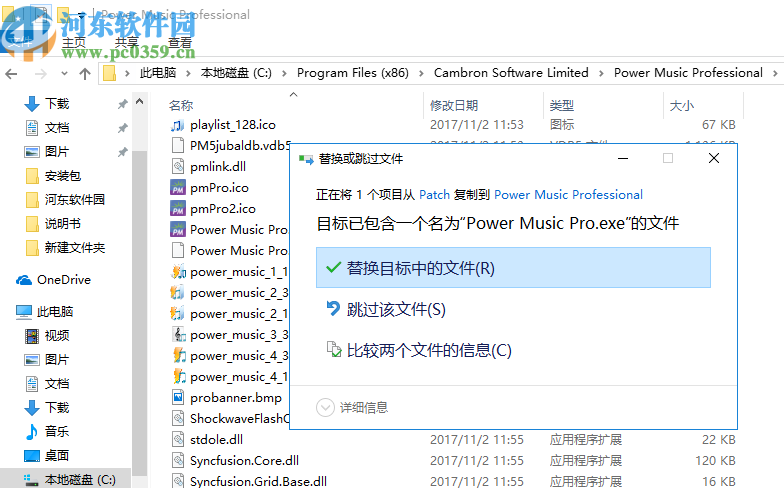This screenshot has width=784, height=488.
Task: Minimize the replace or skip dialog
Action: 623,158
